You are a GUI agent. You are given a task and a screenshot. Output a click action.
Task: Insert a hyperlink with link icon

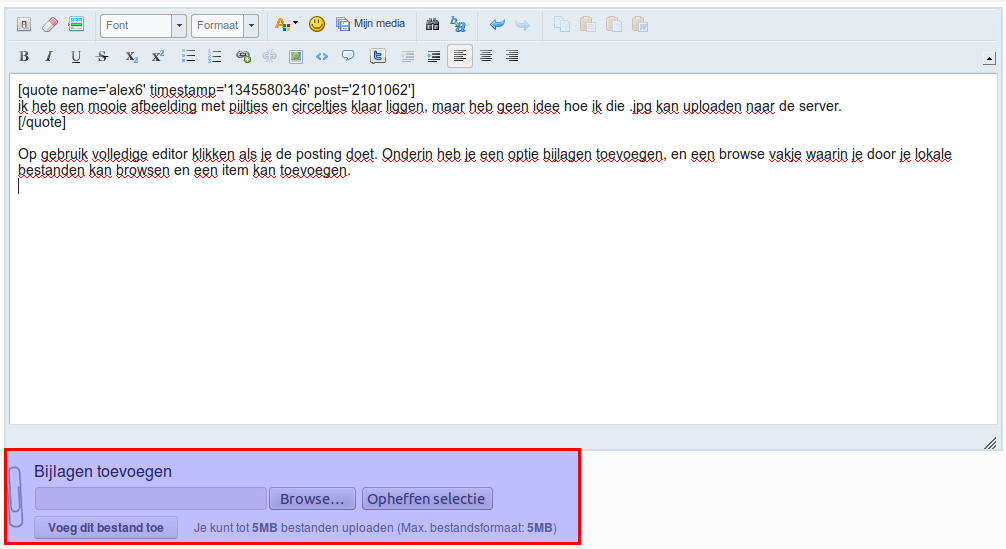(243, 56)
